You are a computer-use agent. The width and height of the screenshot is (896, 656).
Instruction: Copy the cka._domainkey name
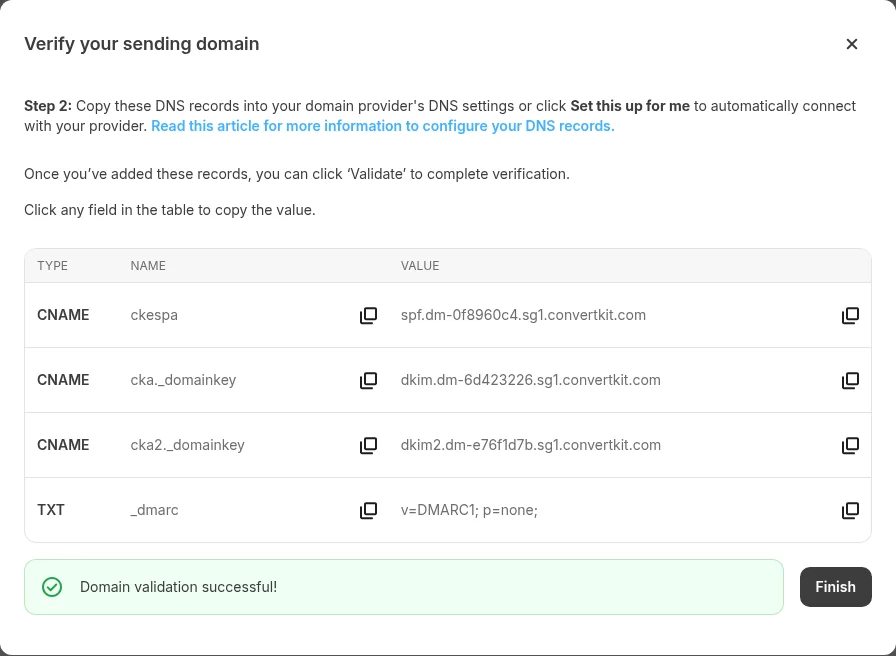tap(369, 380)
